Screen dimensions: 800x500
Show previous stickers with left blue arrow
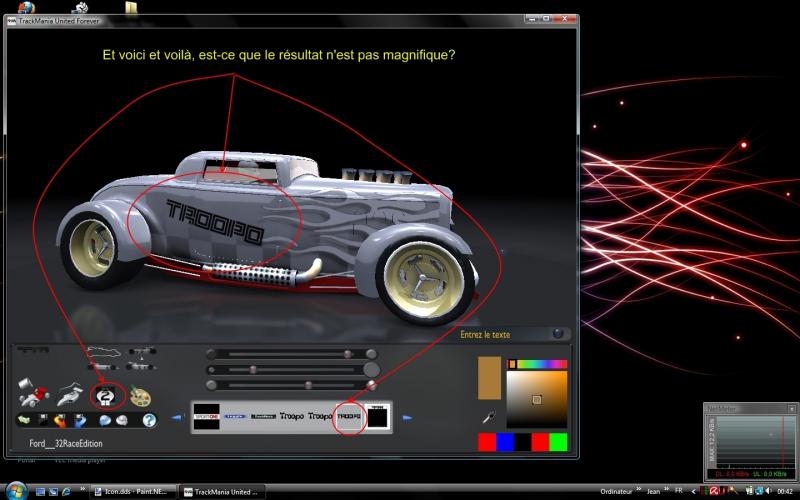coord(177,417)
